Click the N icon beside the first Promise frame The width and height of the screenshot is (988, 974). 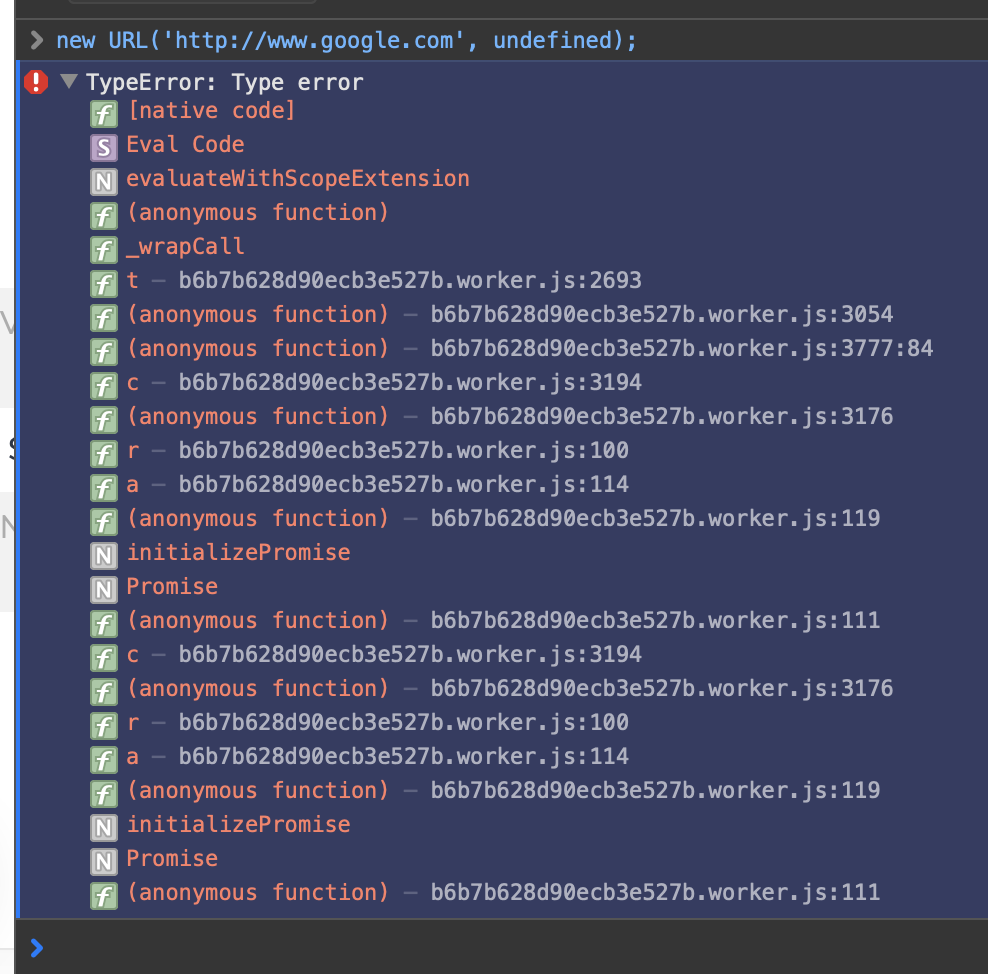pos(103,590)
